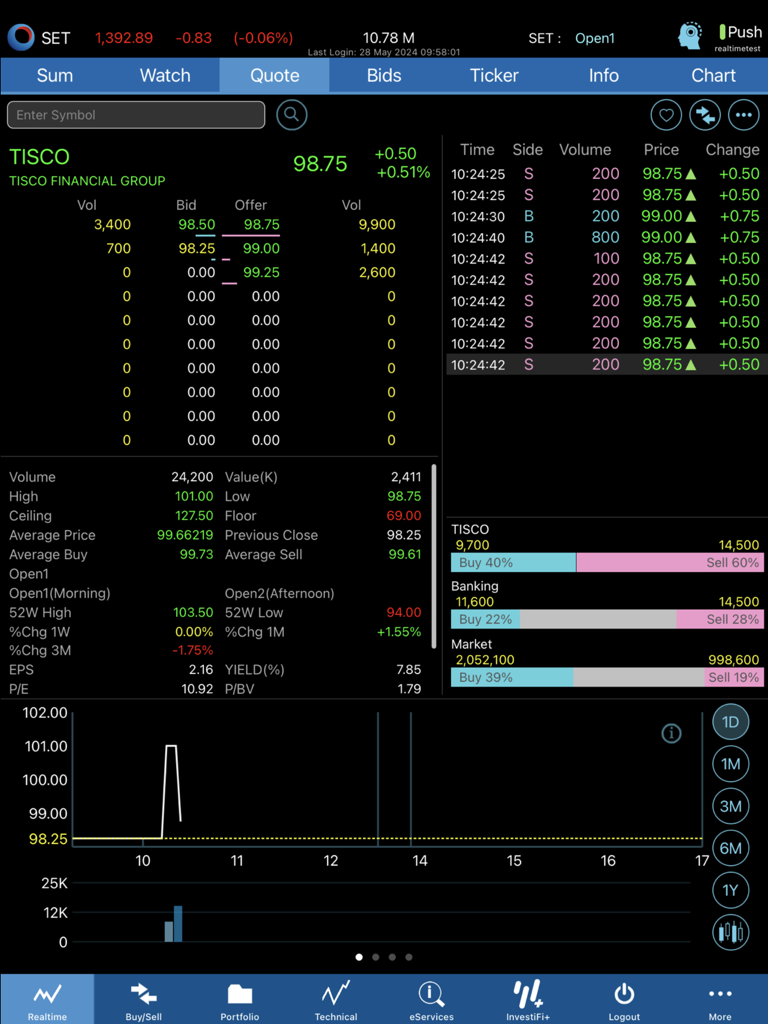Tap Market Buy 39% bar segment
This screenshot has width=768, height=1024.
point(512,677)
